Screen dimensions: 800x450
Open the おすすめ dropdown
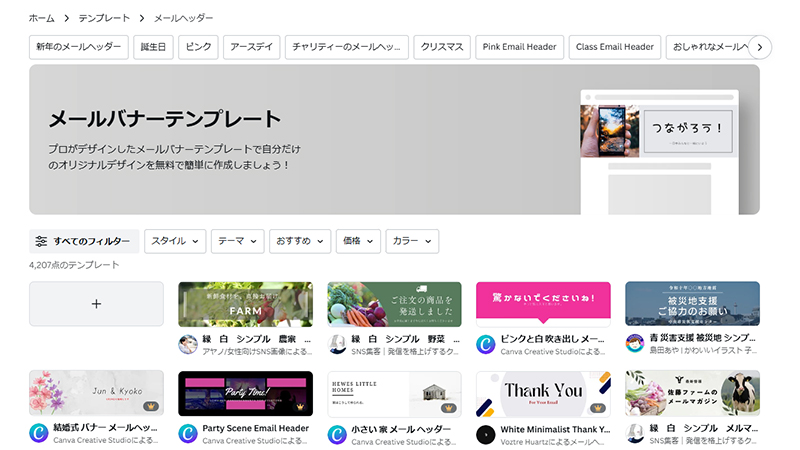point(299,241)
